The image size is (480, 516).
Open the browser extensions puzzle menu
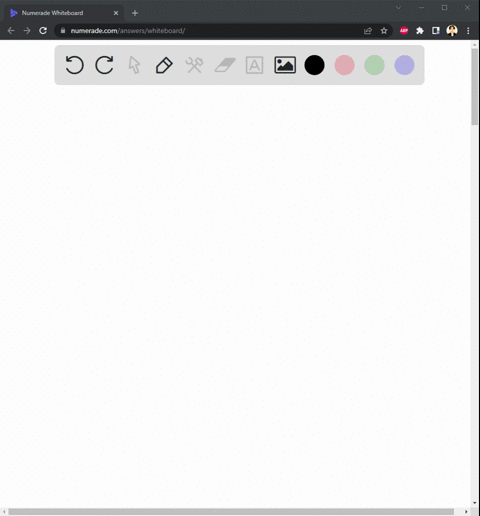point(420,31)
